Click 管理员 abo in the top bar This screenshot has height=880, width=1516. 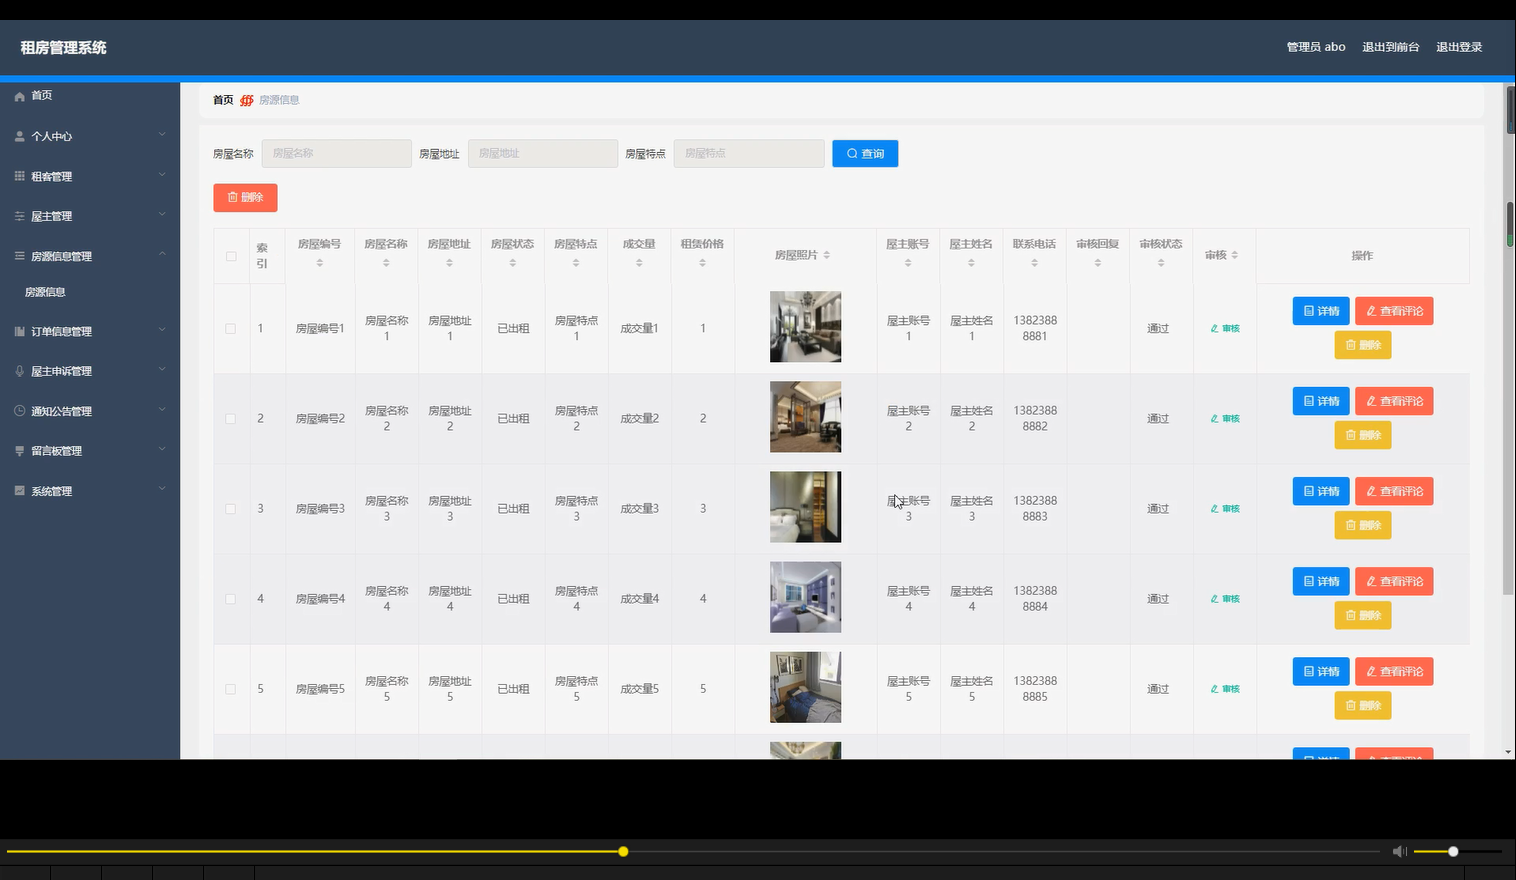click(1316, 47)
